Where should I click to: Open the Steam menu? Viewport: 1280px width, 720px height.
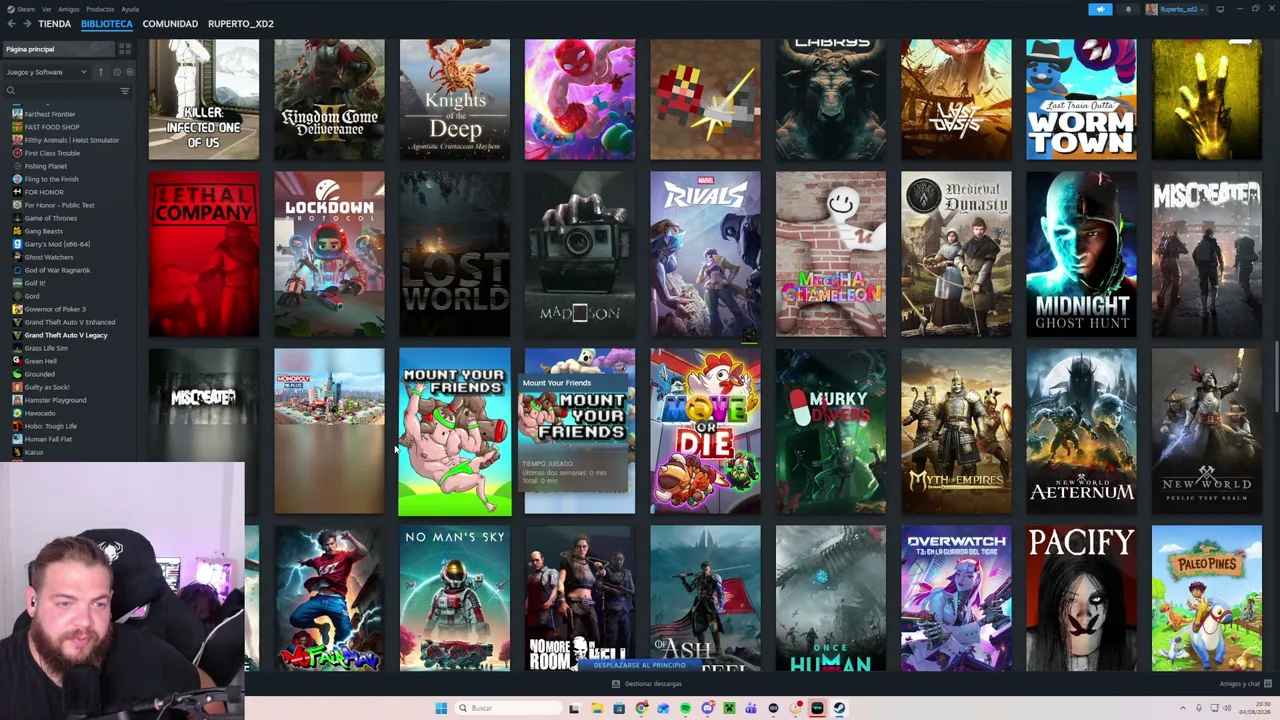(22, 9)
